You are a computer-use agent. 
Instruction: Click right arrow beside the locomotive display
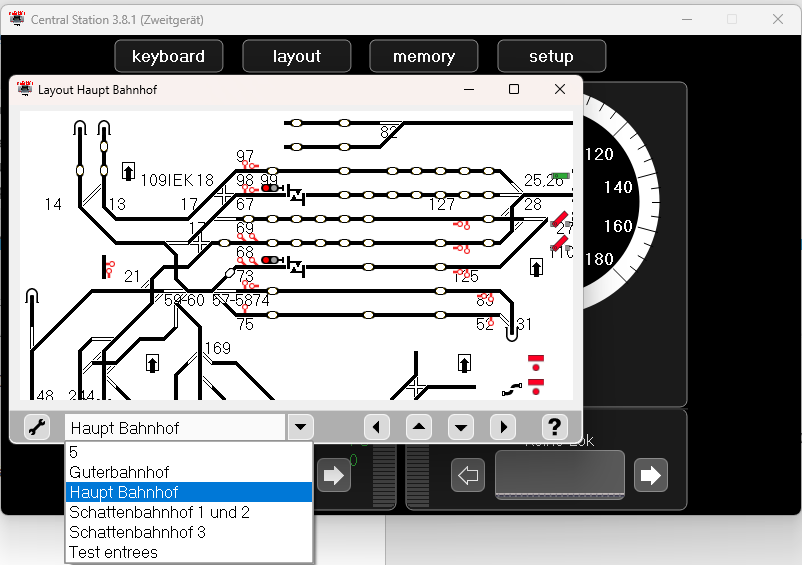click(x=651, y=475)
